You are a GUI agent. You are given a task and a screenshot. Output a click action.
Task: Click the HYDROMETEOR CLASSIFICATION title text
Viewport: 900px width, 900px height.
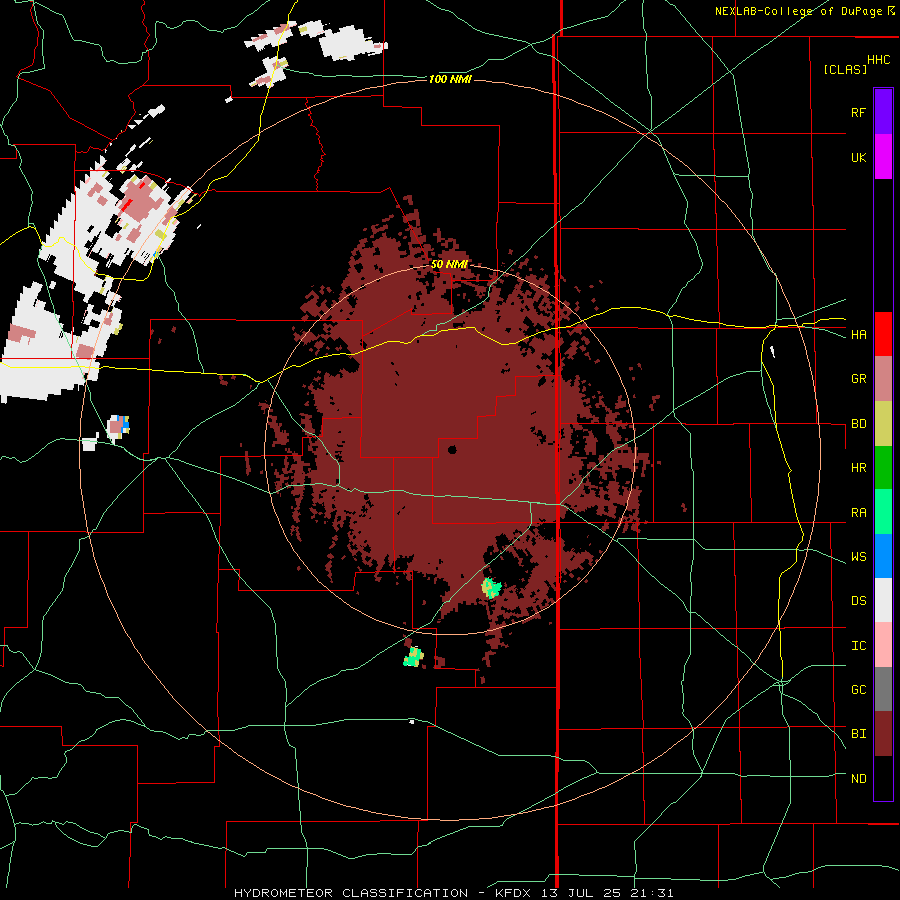point(351,893)
